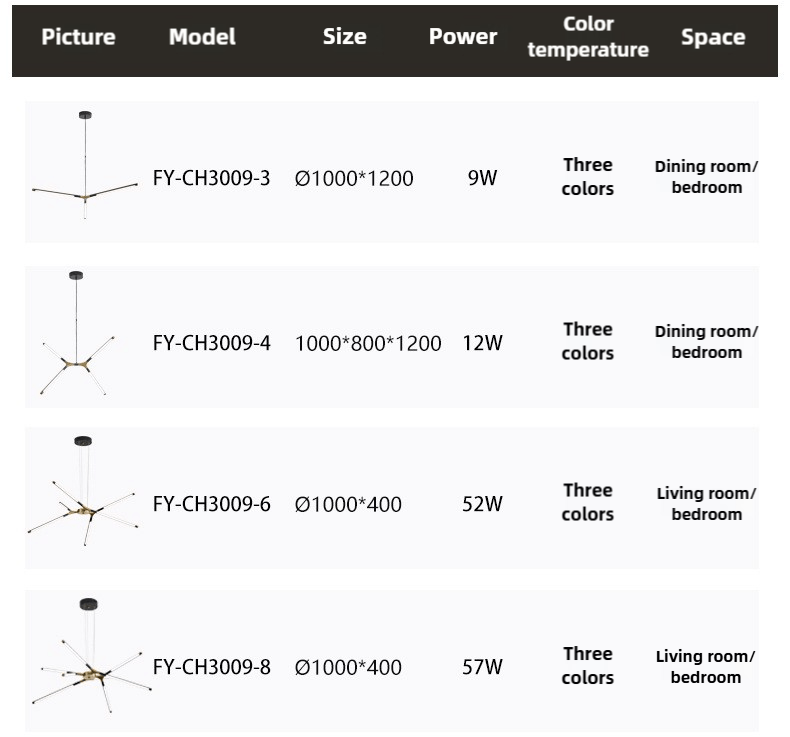
Task: Click the FY-CH3009-8 chandelier picture
Action: click(88, 660)
